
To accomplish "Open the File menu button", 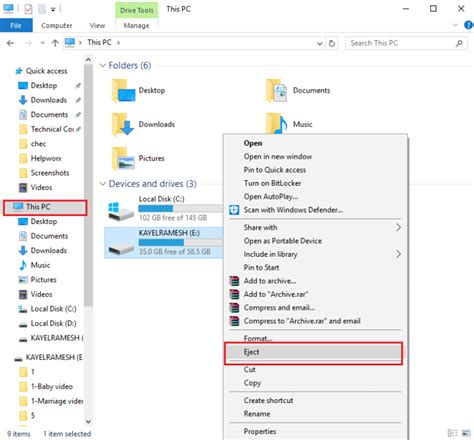I will point(16,25).
